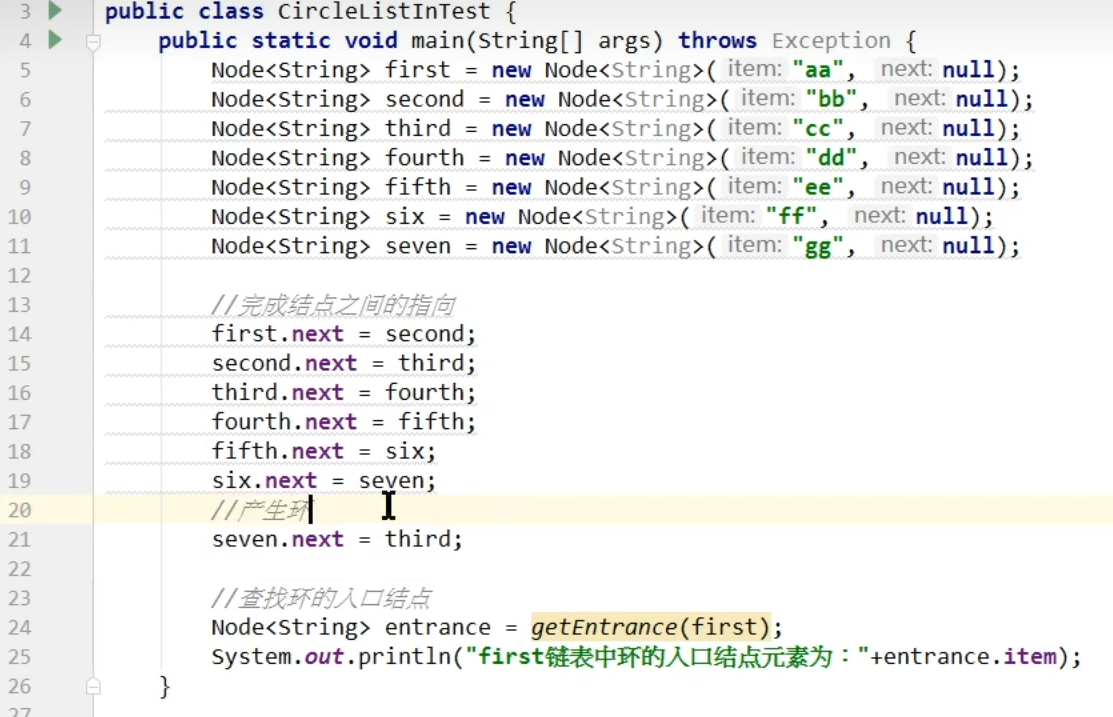This screenshot has width=1113, height=717.
Task: Click the string "ee" in fifth node
Action: 818,187
